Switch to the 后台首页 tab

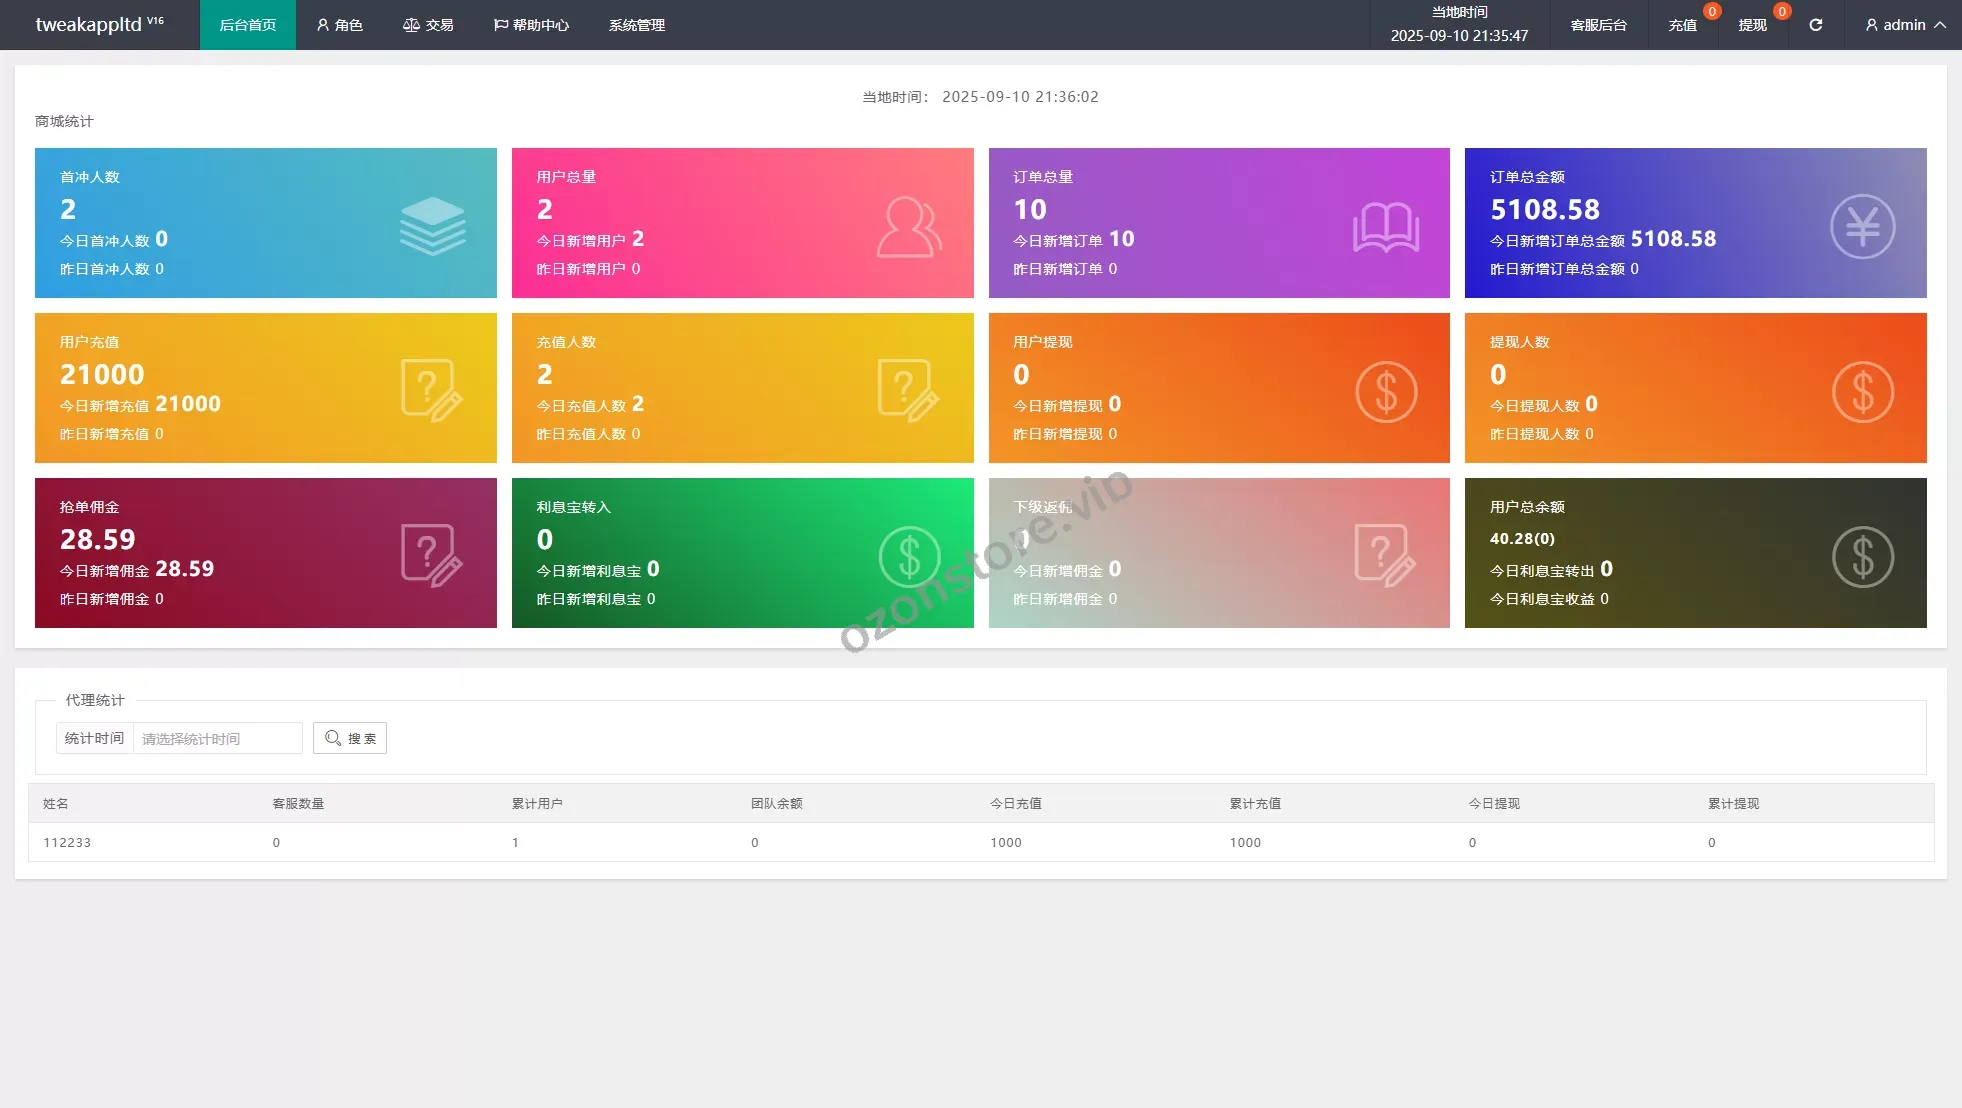(x=248, y=25)
